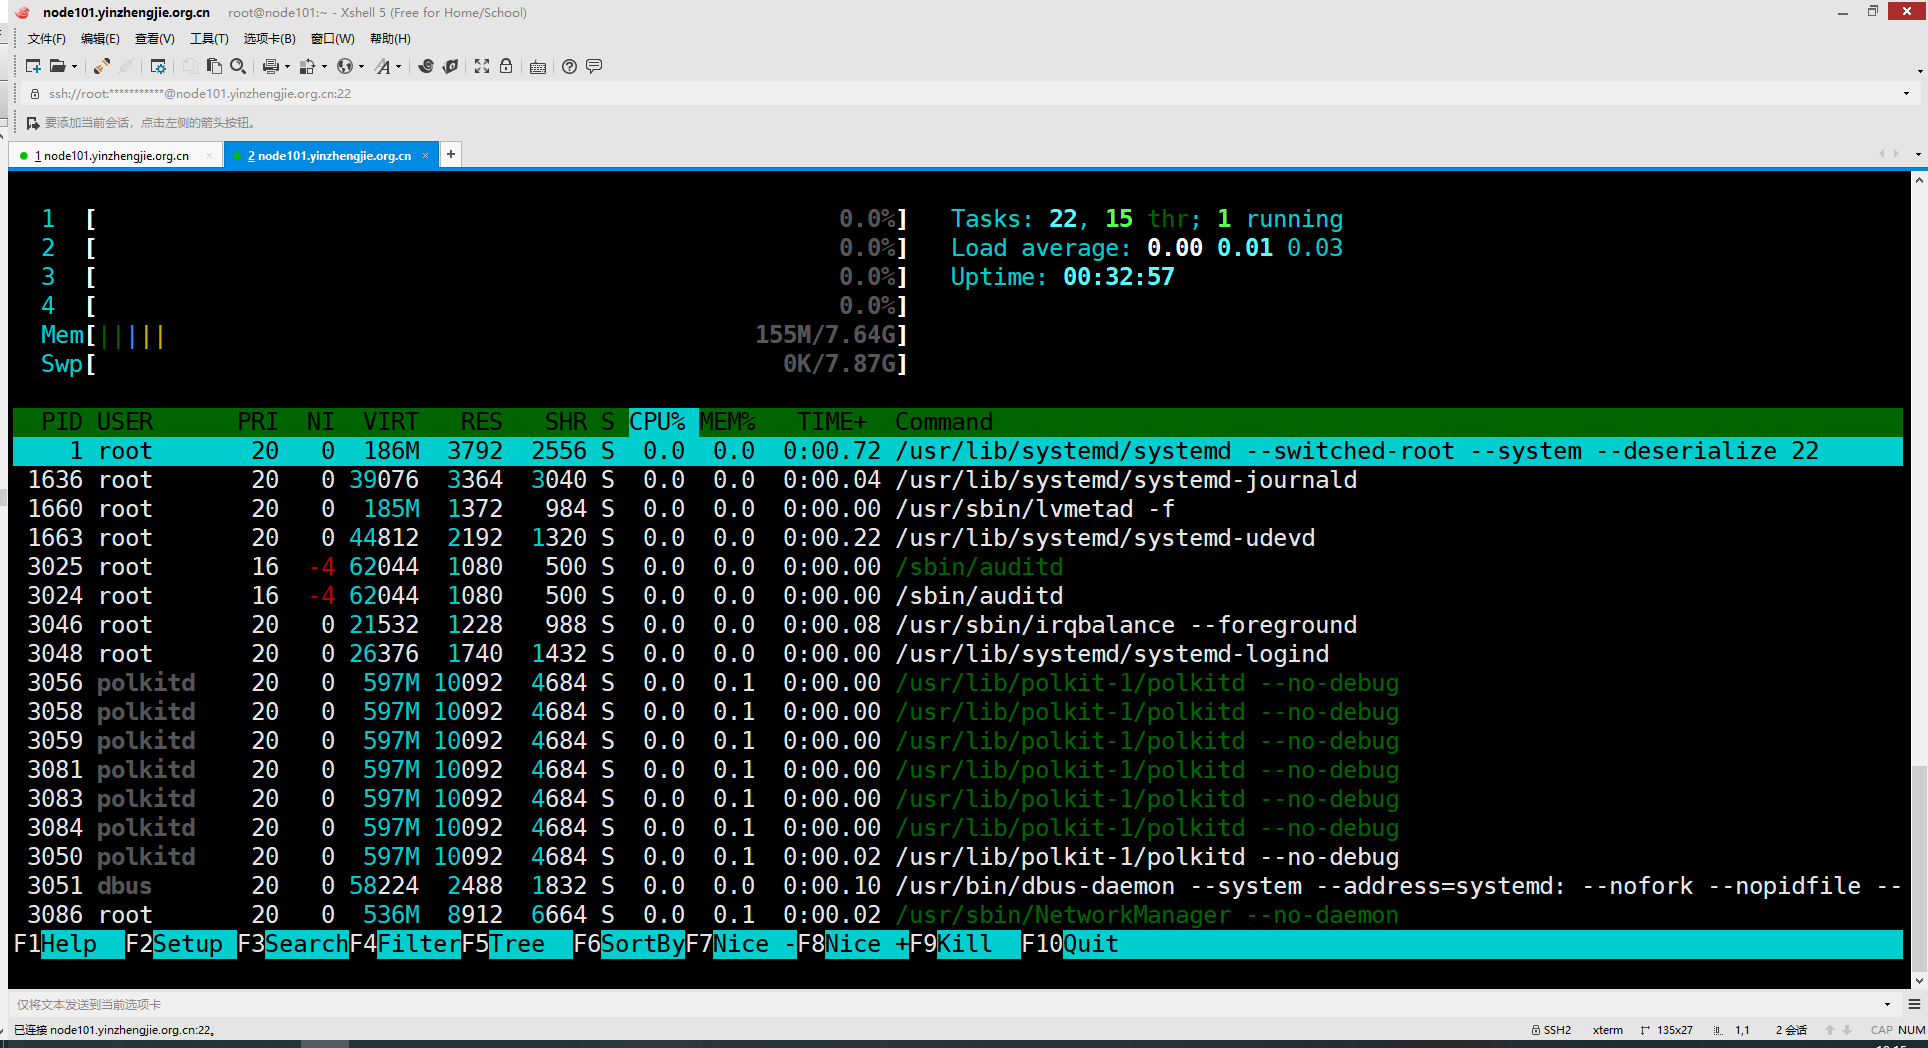Expand the toolbar overflow arrow

tap(1920, 71)
